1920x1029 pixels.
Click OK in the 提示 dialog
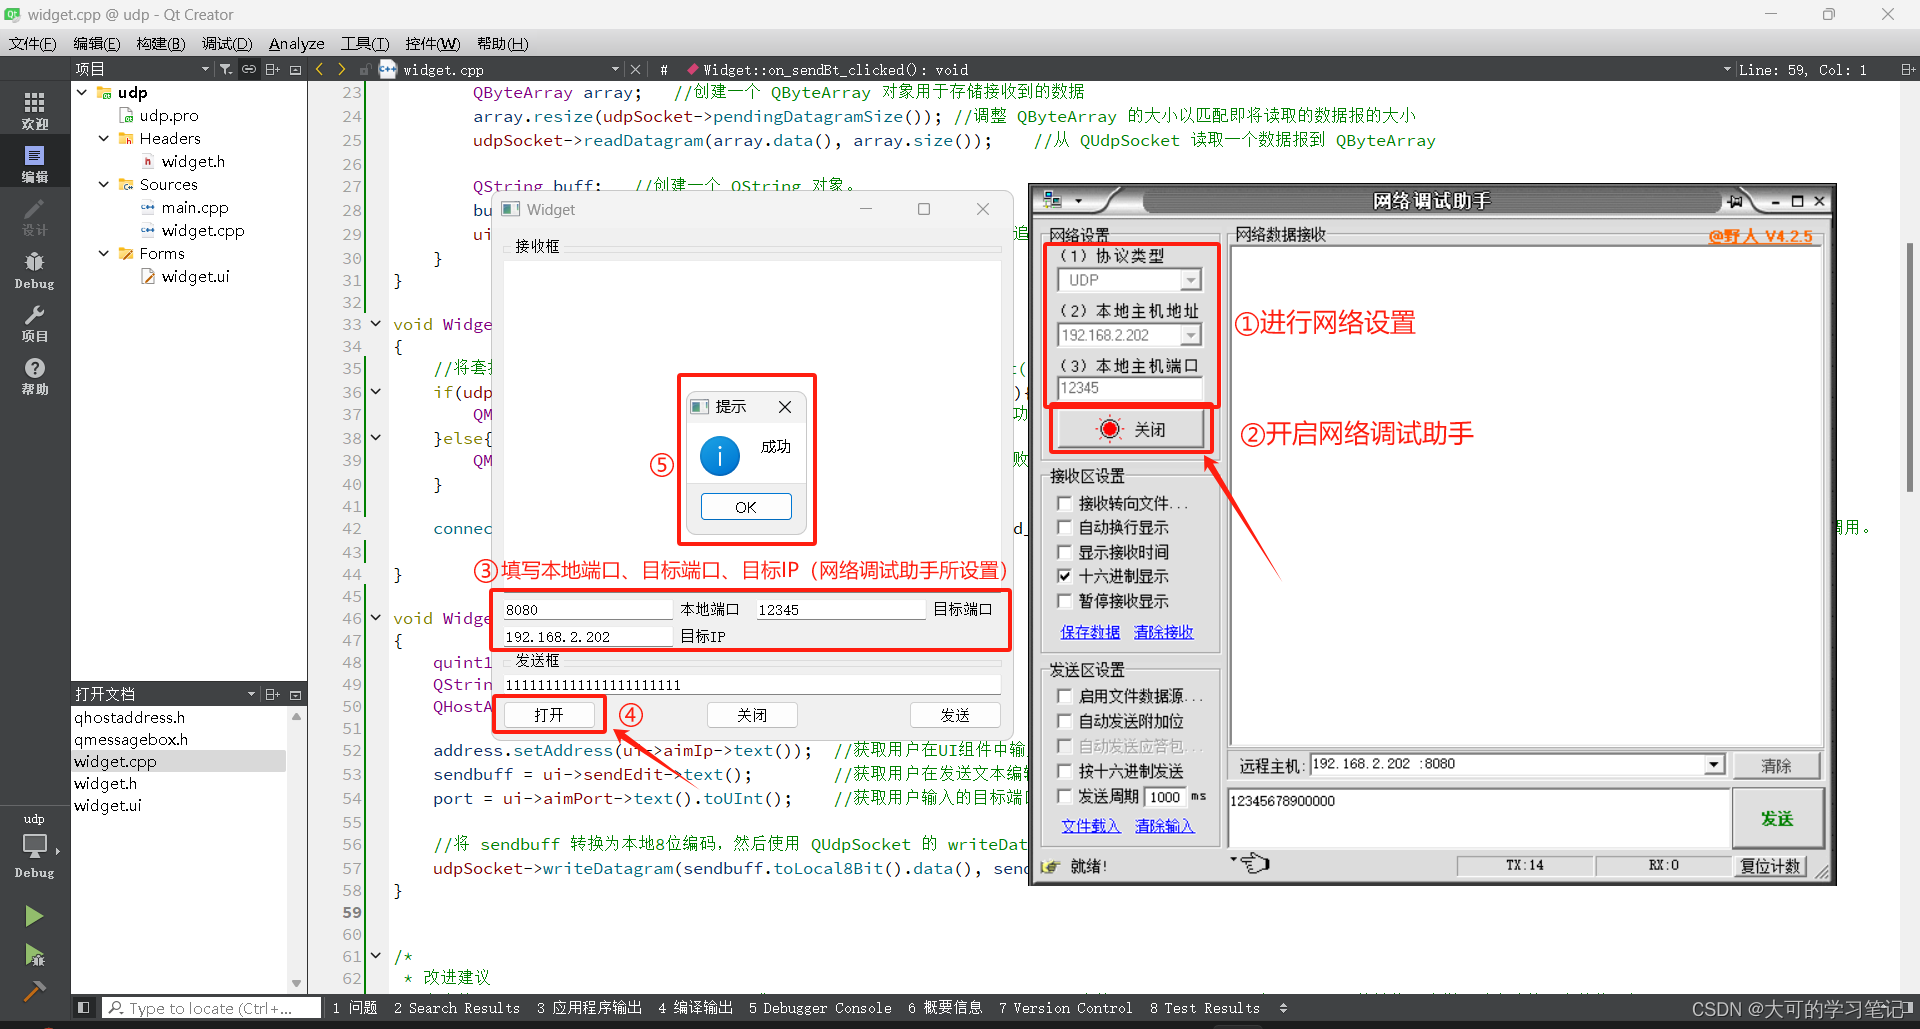pyautogui.click(x=746, y=507)
